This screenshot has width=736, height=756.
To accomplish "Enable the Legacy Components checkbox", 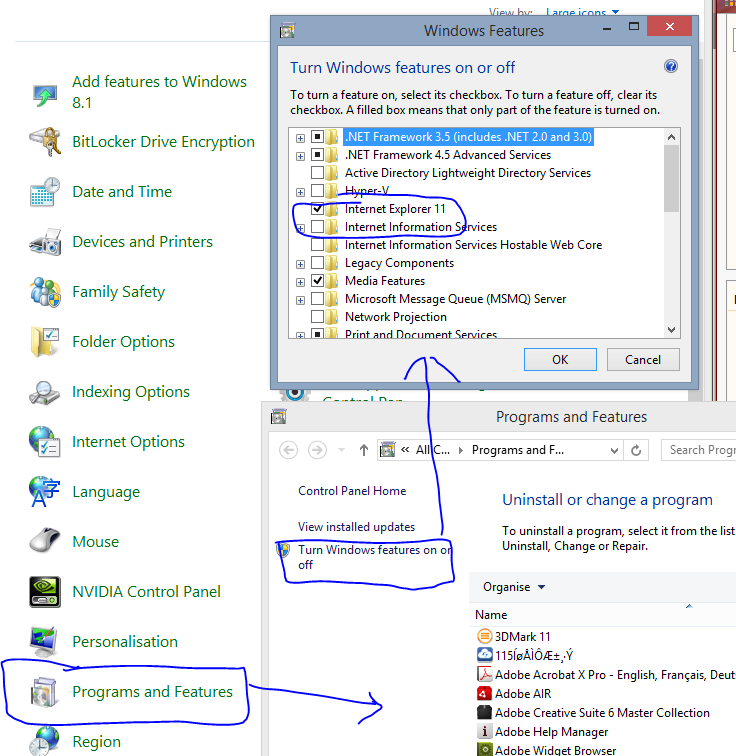I will (x=317, y=263).
